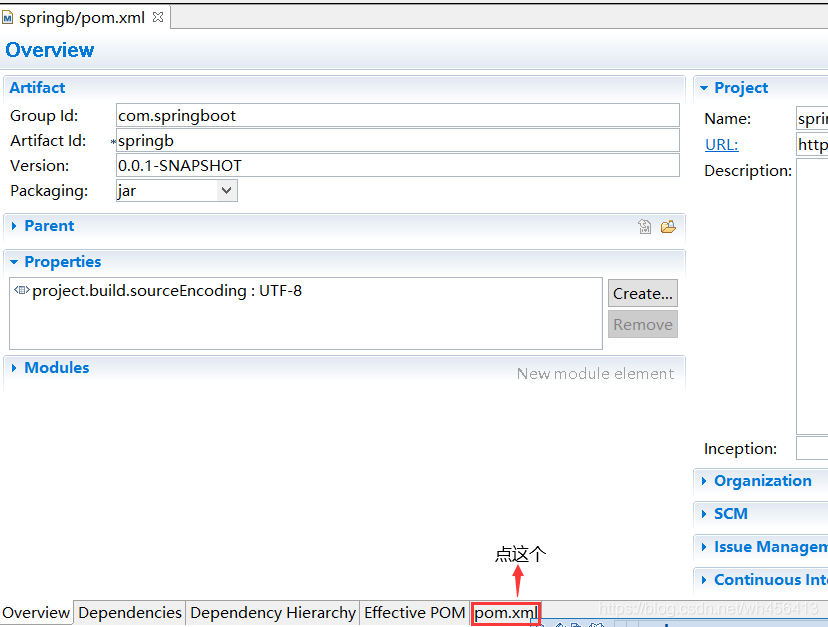The image size is (828, 627).
Task: Click the Create... button
Action: 643,293
